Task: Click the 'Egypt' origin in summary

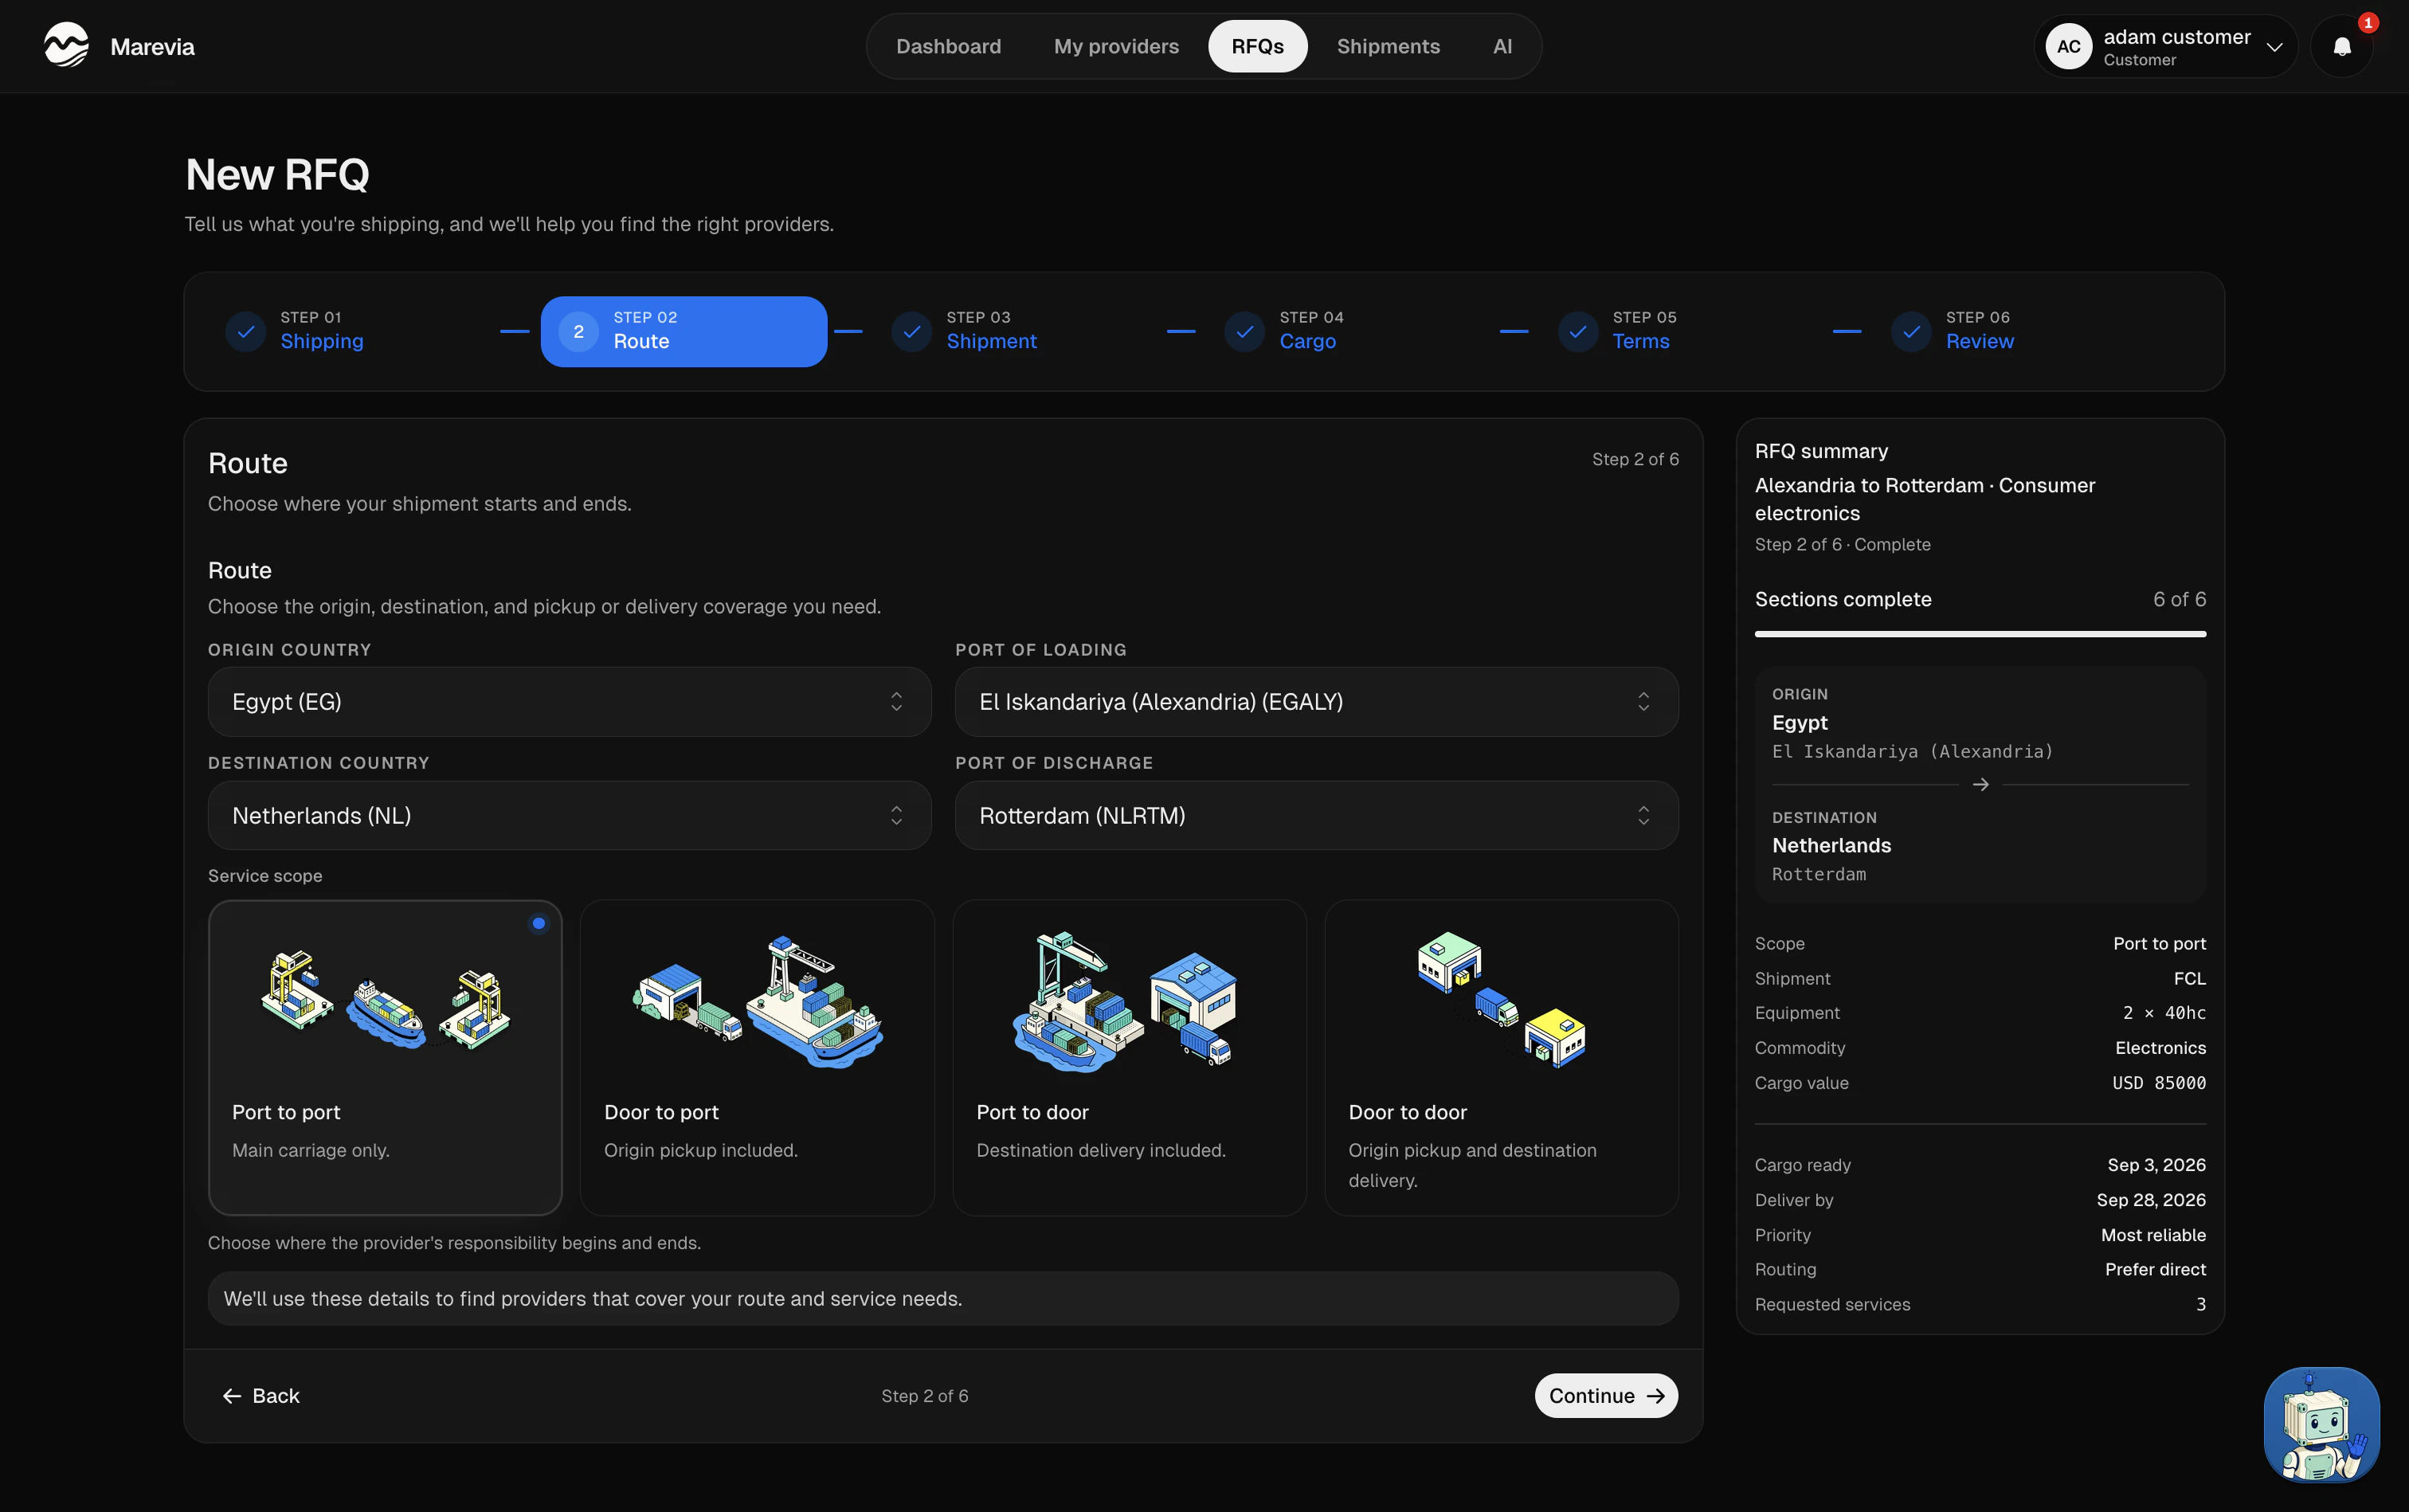Action: point(1799,723)
